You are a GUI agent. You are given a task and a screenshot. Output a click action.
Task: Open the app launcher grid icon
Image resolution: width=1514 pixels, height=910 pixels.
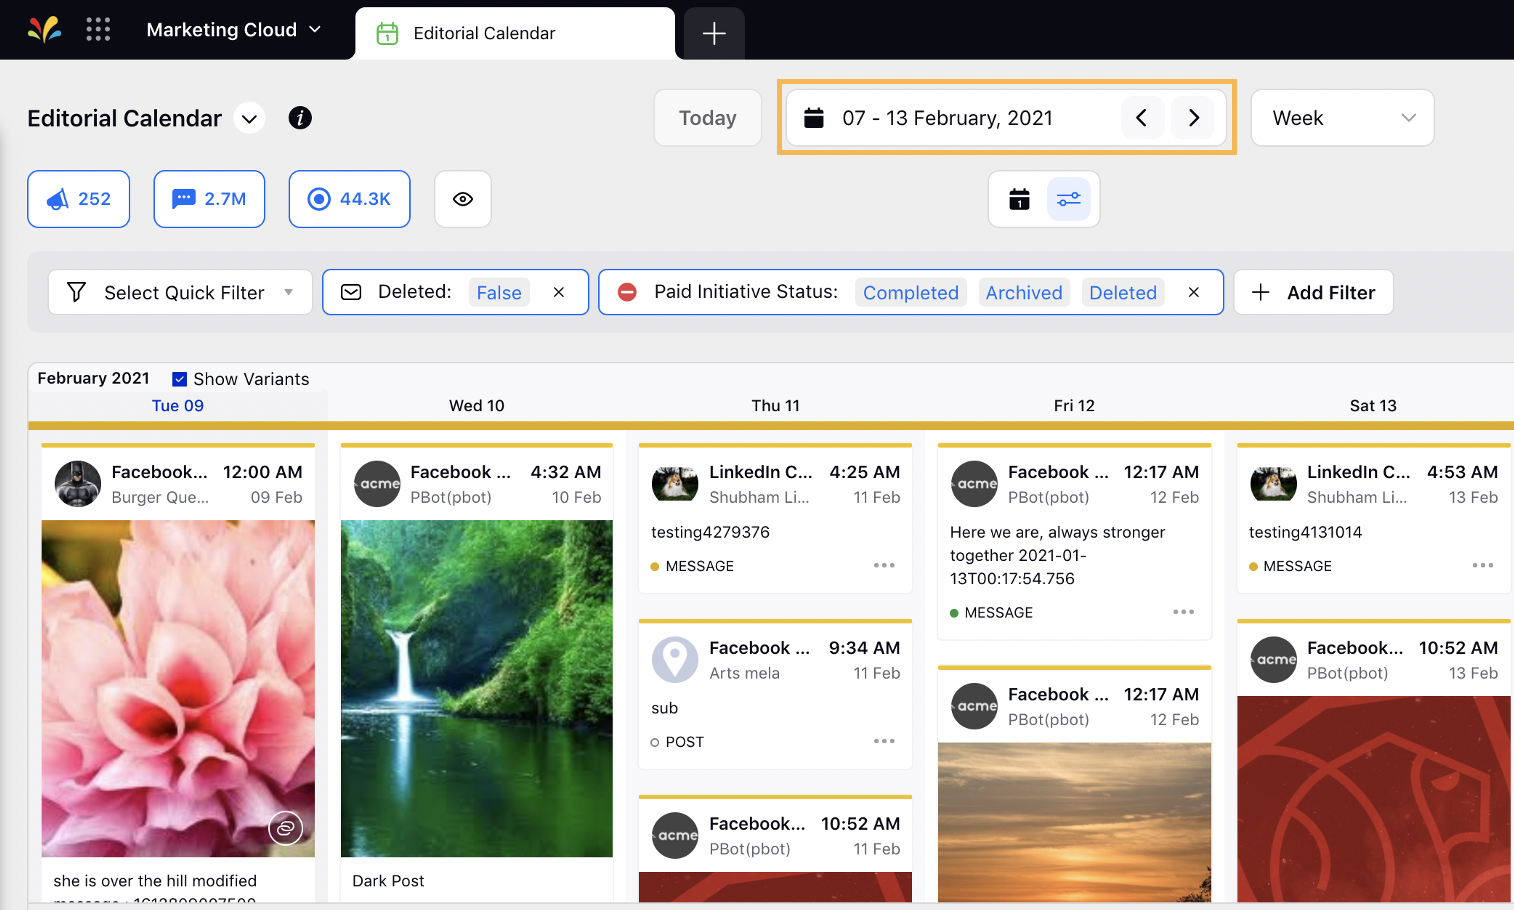(98, 29)
